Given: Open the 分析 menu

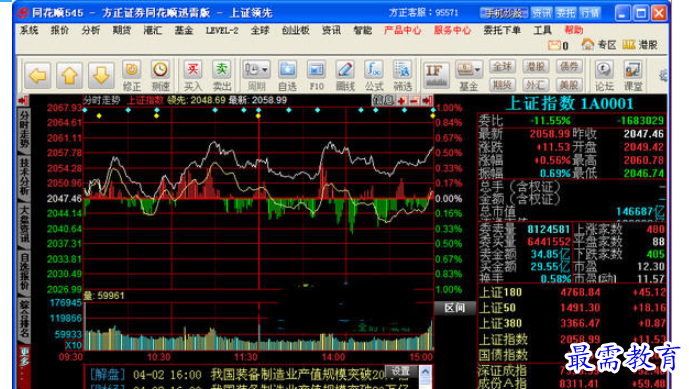Looking at the screenshot, I should (91, 30).
